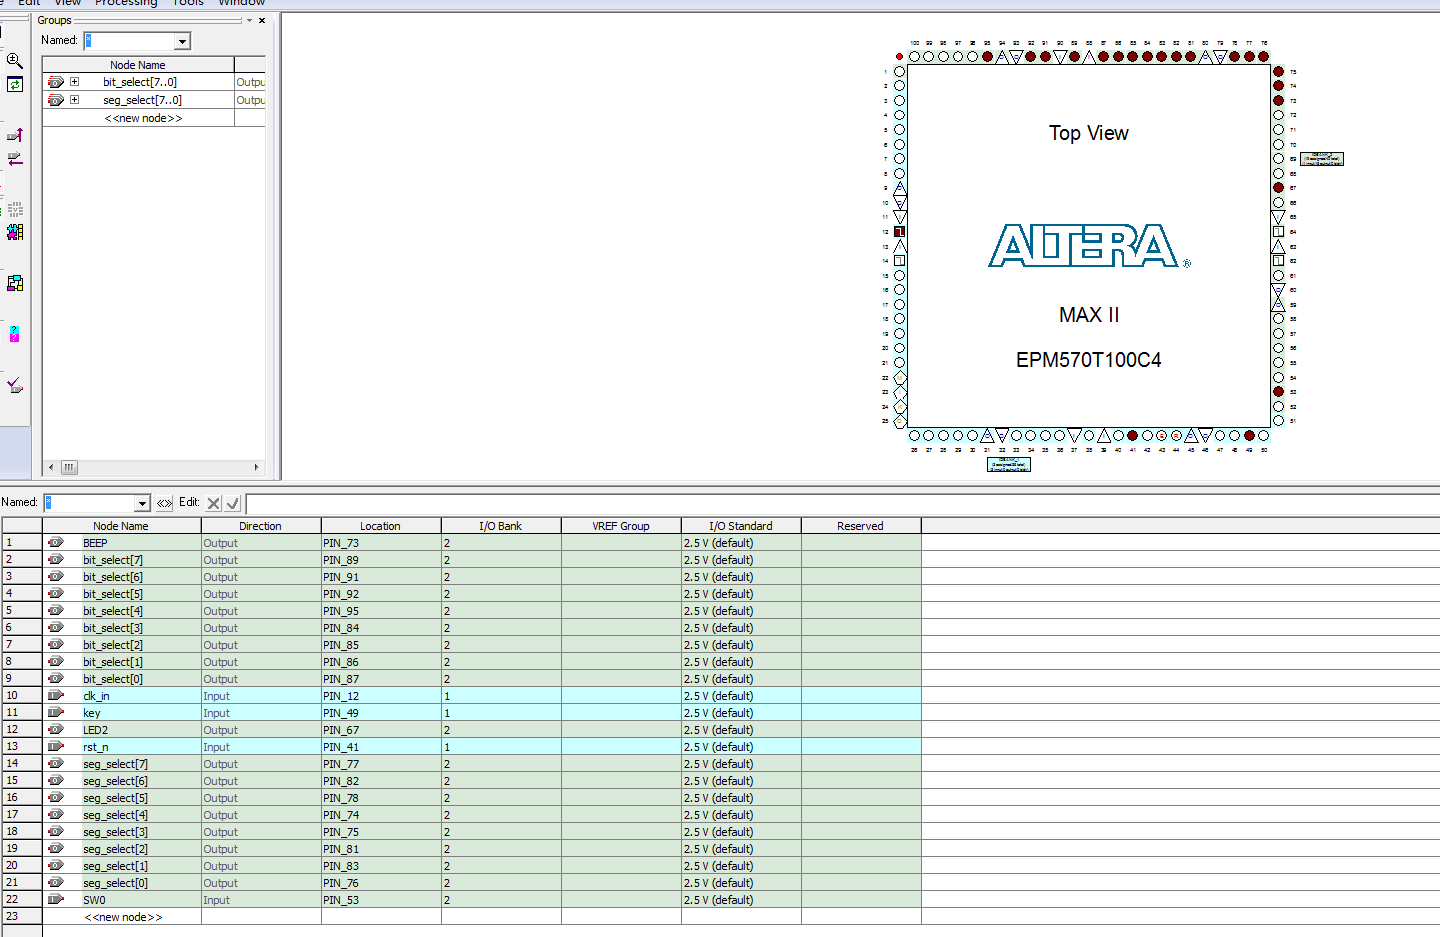Expand the bit_select[7..0] group
Viewport: 1440px width, 937px height.
(74, 82)
